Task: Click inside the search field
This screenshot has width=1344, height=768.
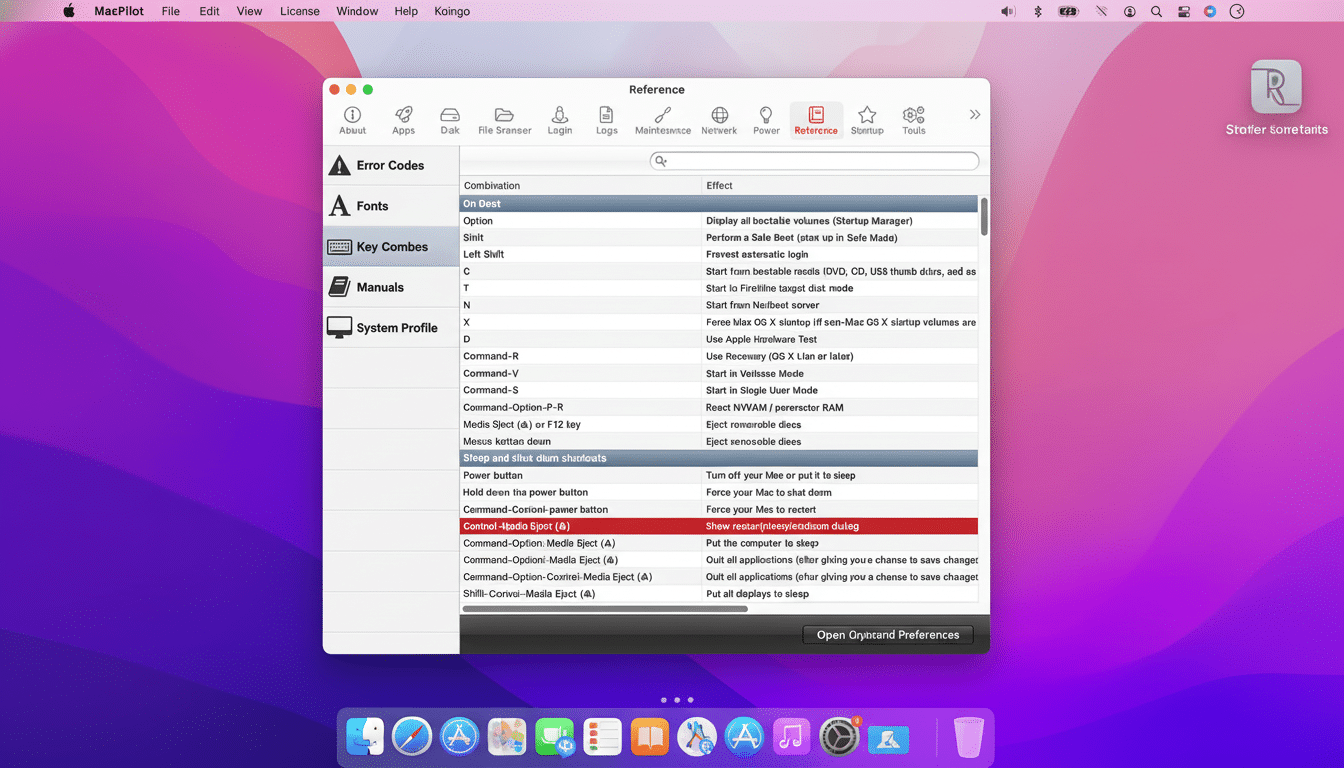Action: (815, 160)
